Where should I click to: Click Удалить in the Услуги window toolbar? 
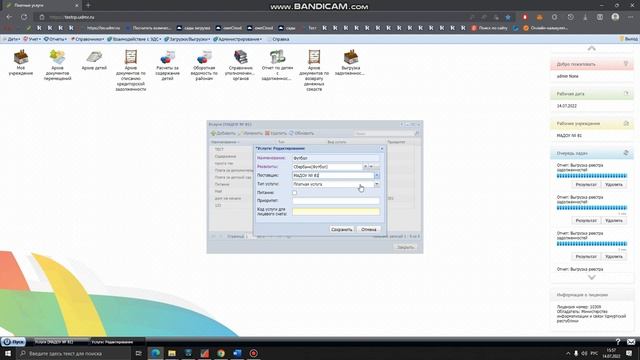(x=276, y=133)
